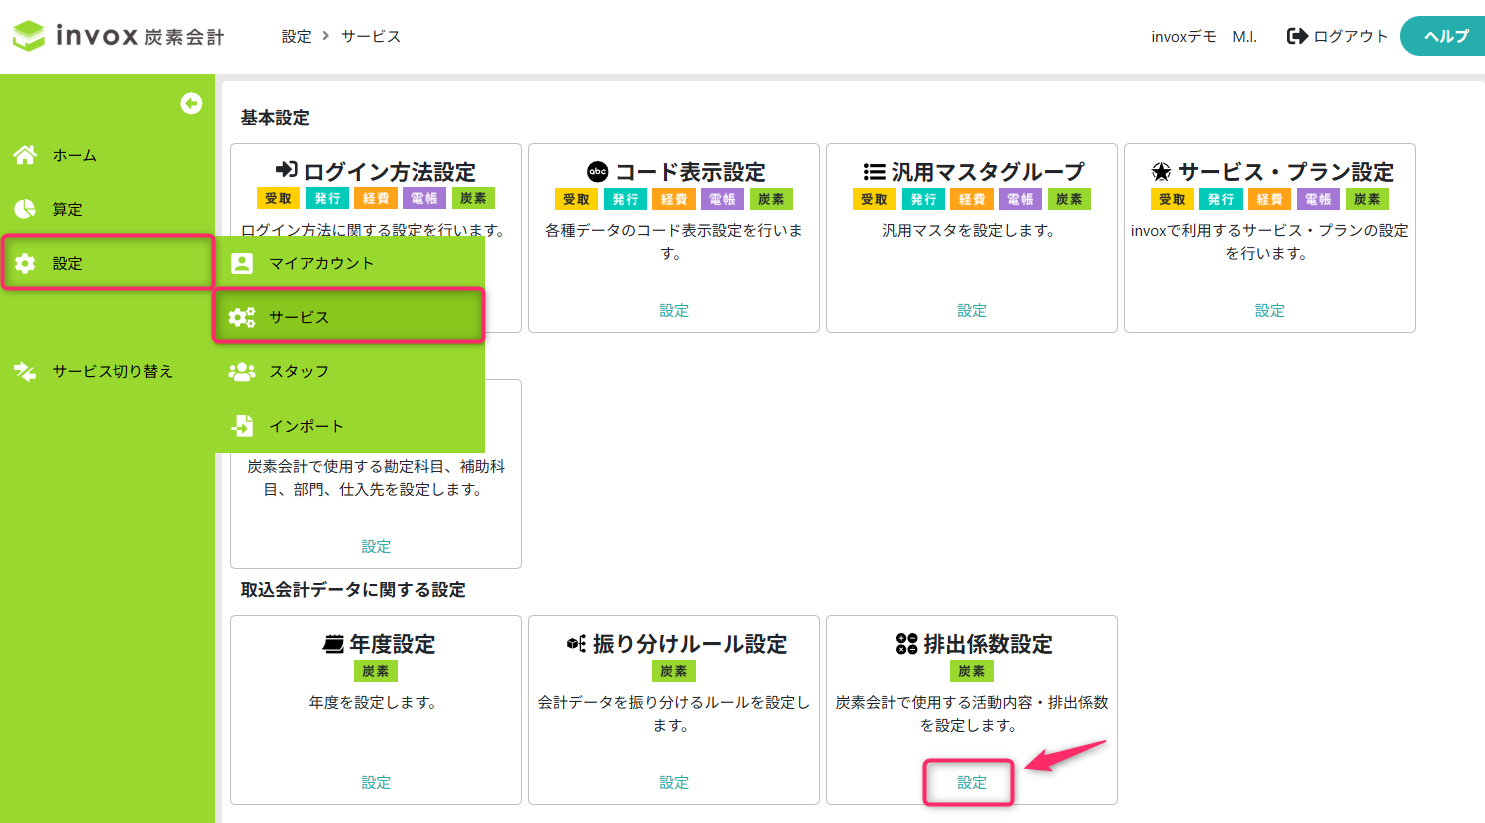The width and height of the screenshot is (1485, 823).
Task: Click 設定 link under コード表示設定
Action: click(x=674, y=310)
